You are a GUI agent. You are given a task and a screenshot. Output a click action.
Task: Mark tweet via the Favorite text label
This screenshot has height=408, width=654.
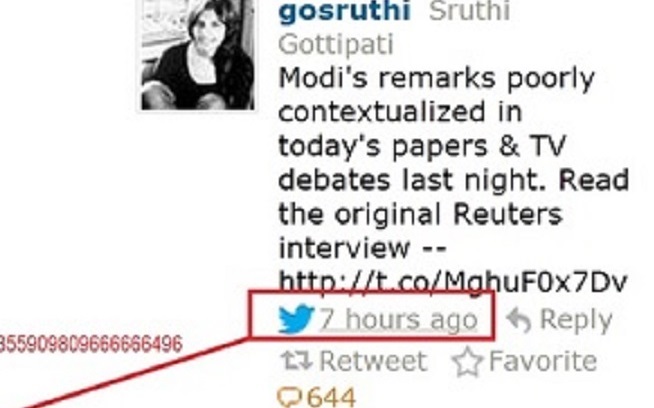[543, 361]
